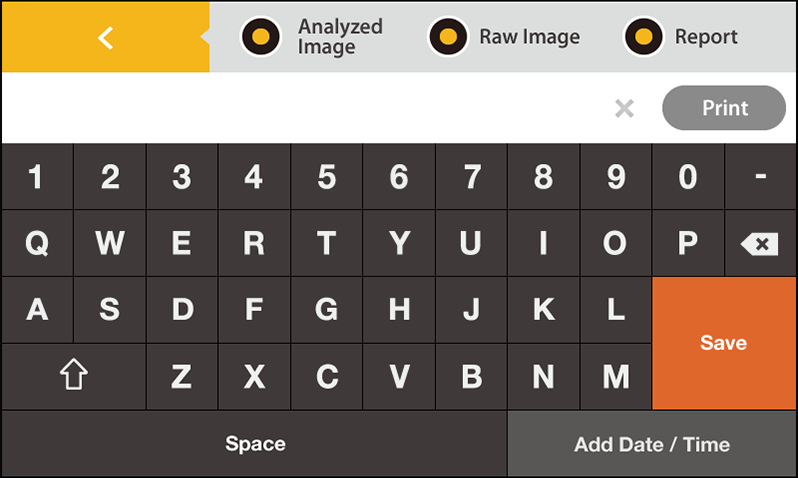
Task: Toggle the shift arrow key
Action: (x=74, y=377)
